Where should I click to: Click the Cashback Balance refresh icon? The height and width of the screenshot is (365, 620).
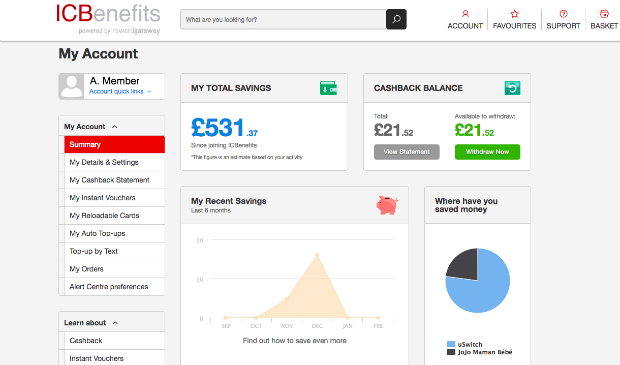512,88
